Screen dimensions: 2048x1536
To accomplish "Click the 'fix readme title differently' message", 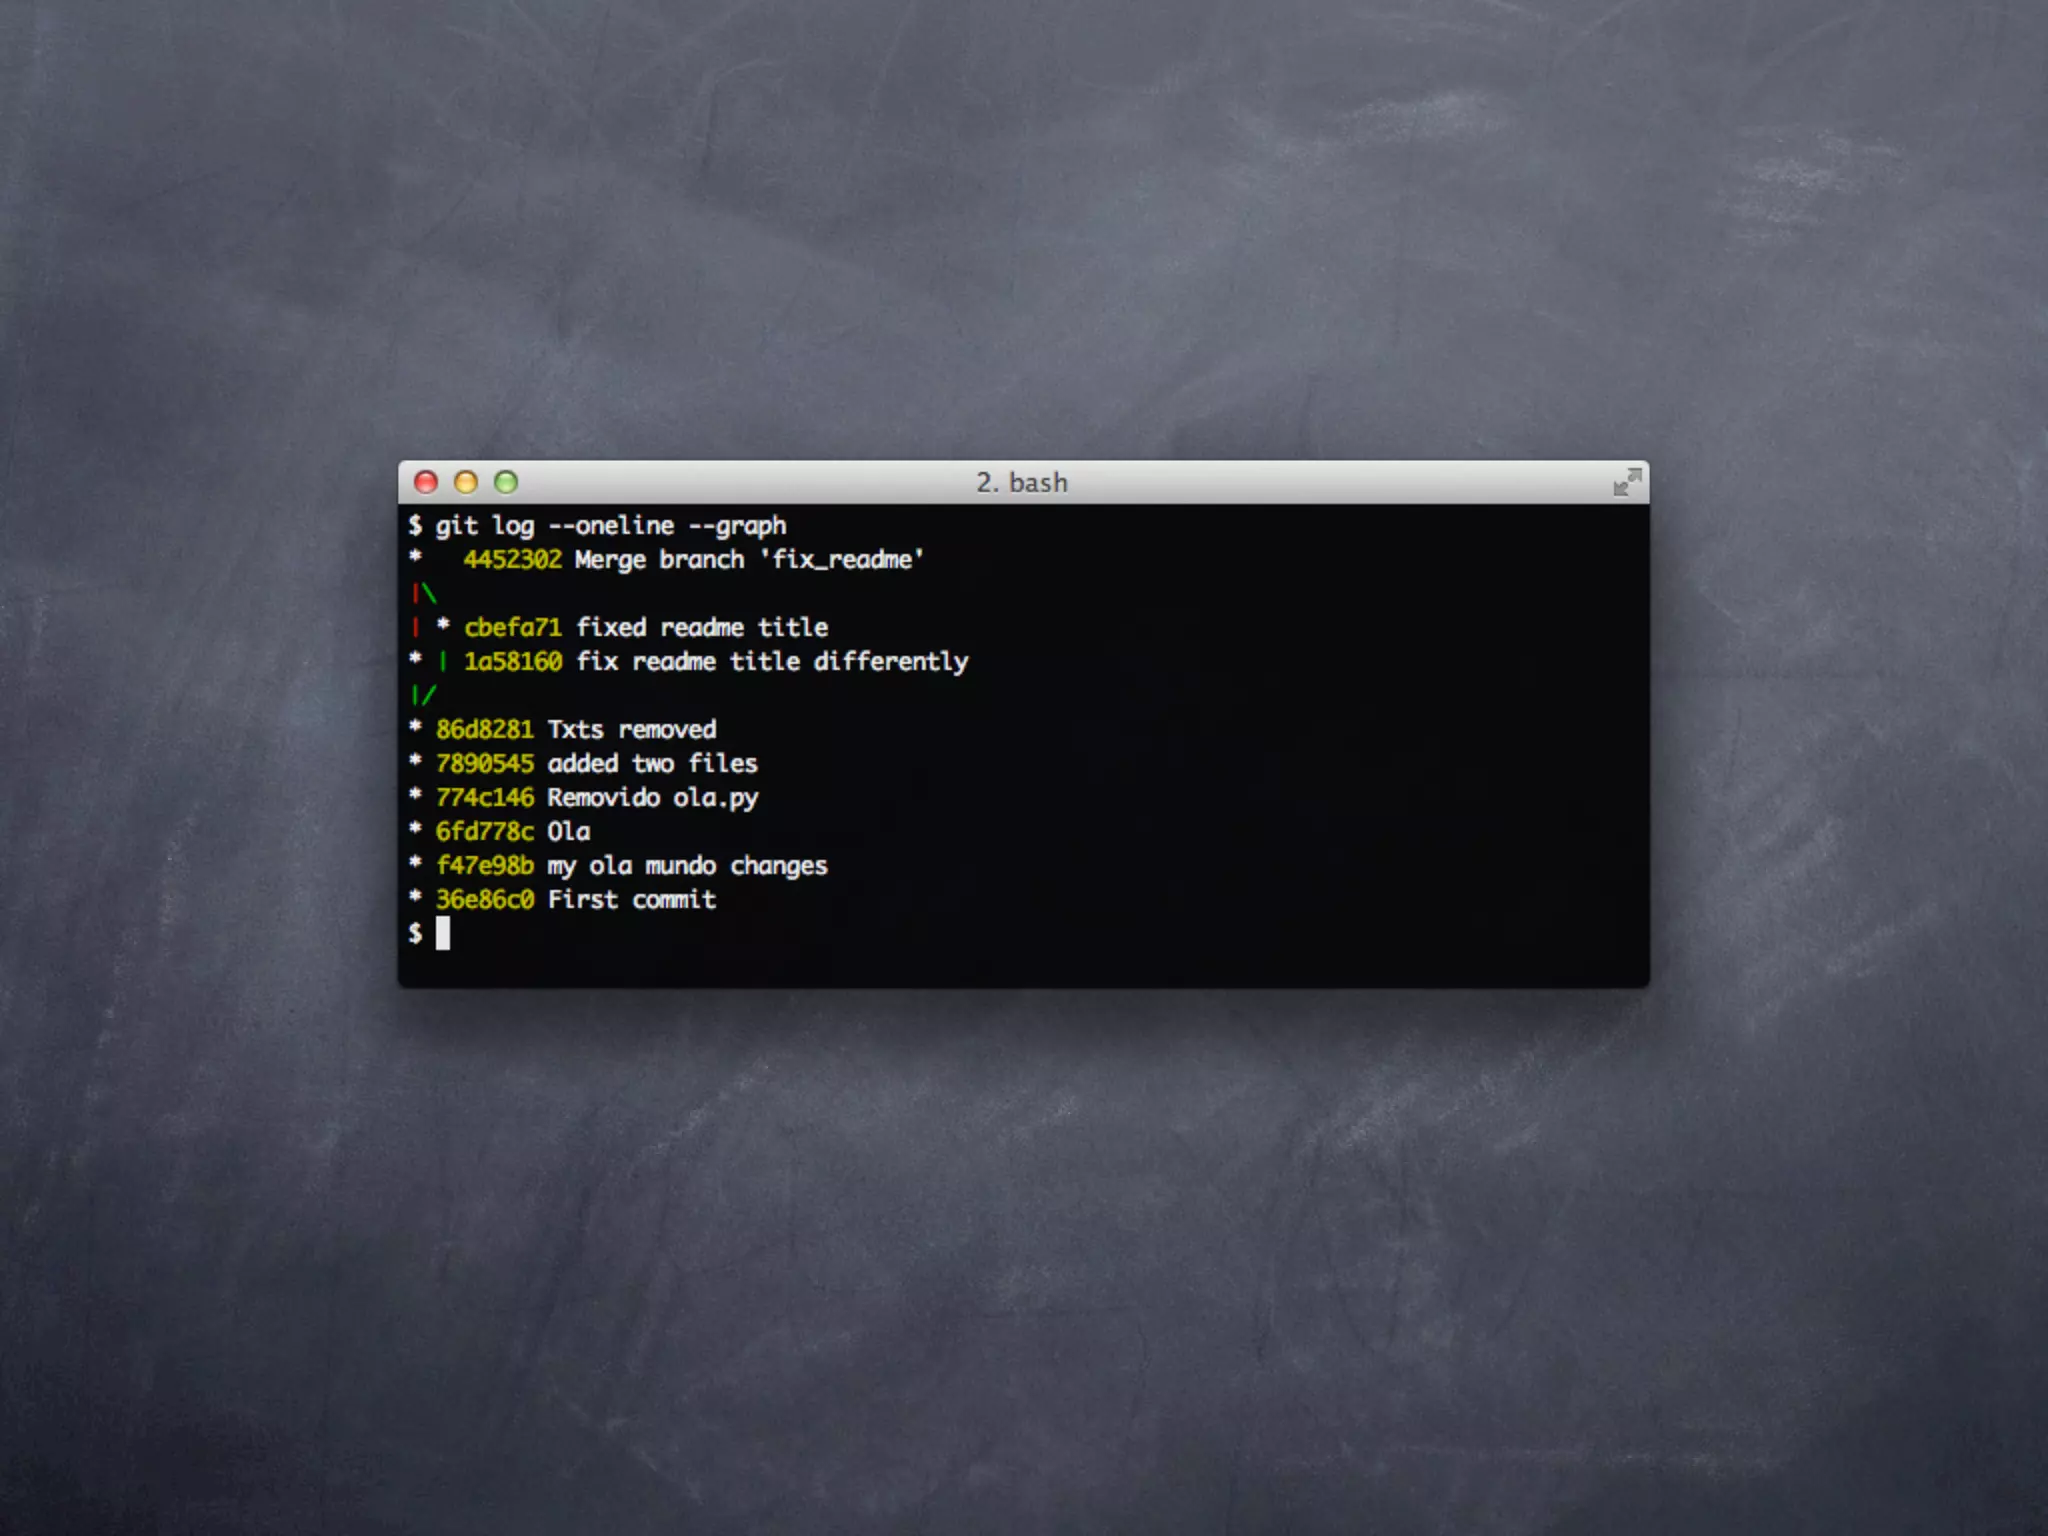I will tap(771, 661).
